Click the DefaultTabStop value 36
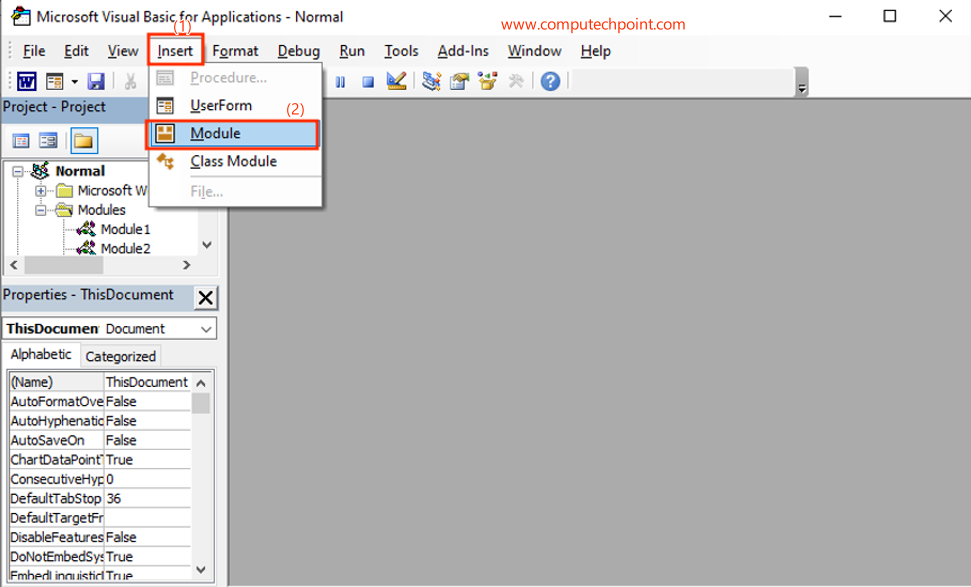The image size is (971, 587). [x=147, y=498]
